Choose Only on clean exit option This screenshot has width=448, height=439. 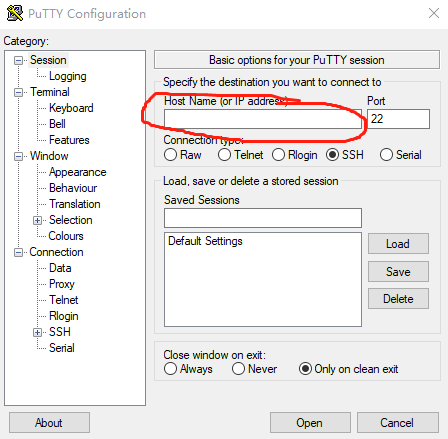point(305,369)
